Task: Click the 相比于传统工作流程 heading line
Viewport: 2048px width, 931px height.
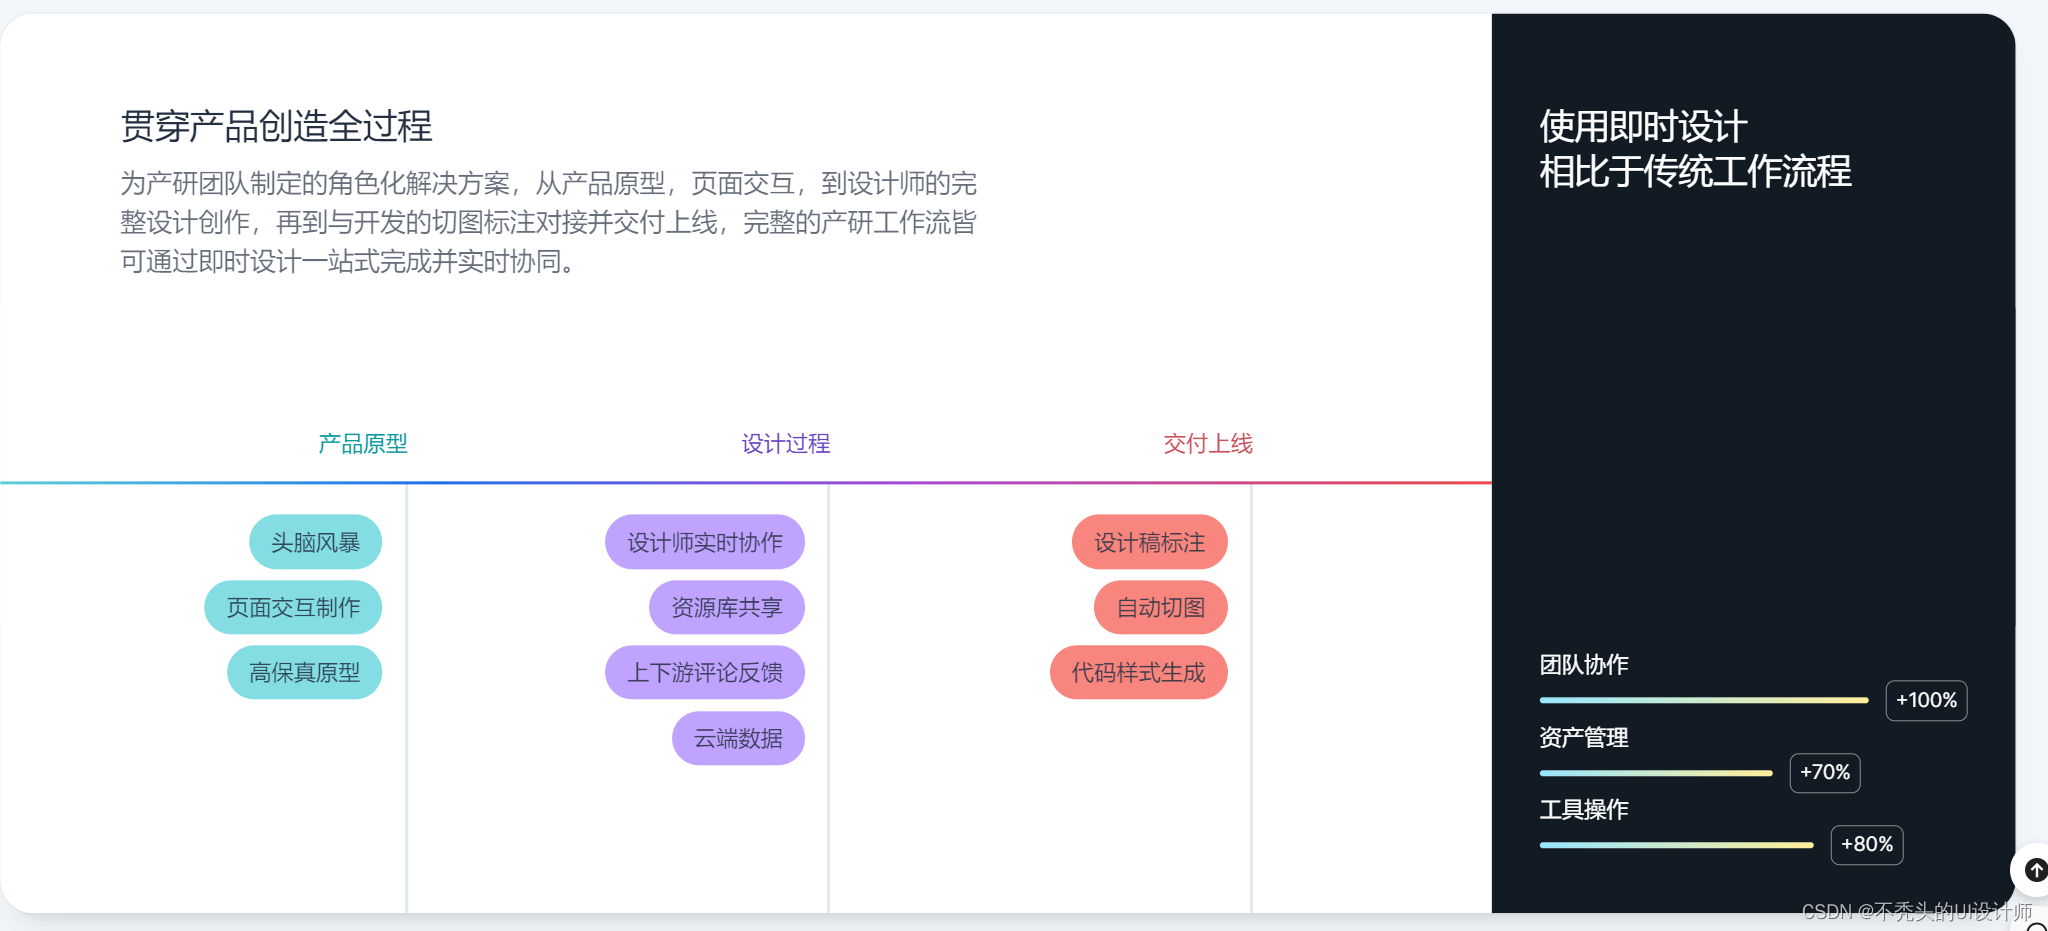Action: (1695, 172)
